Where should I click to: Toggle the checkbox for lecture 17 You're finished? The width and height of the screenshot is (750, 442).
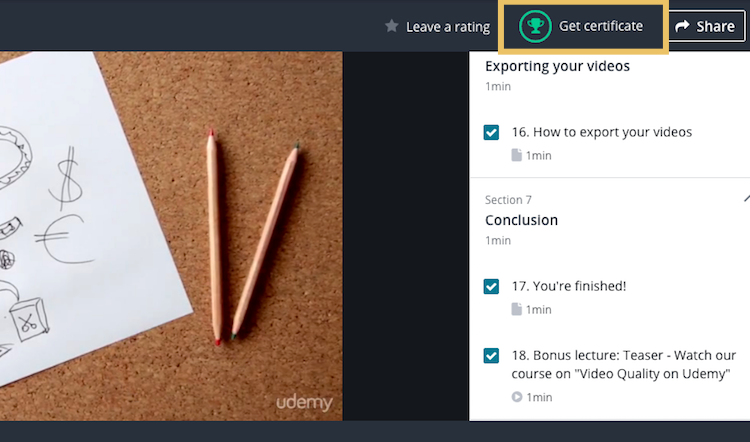pyautogui.click(x=491, y=287)
